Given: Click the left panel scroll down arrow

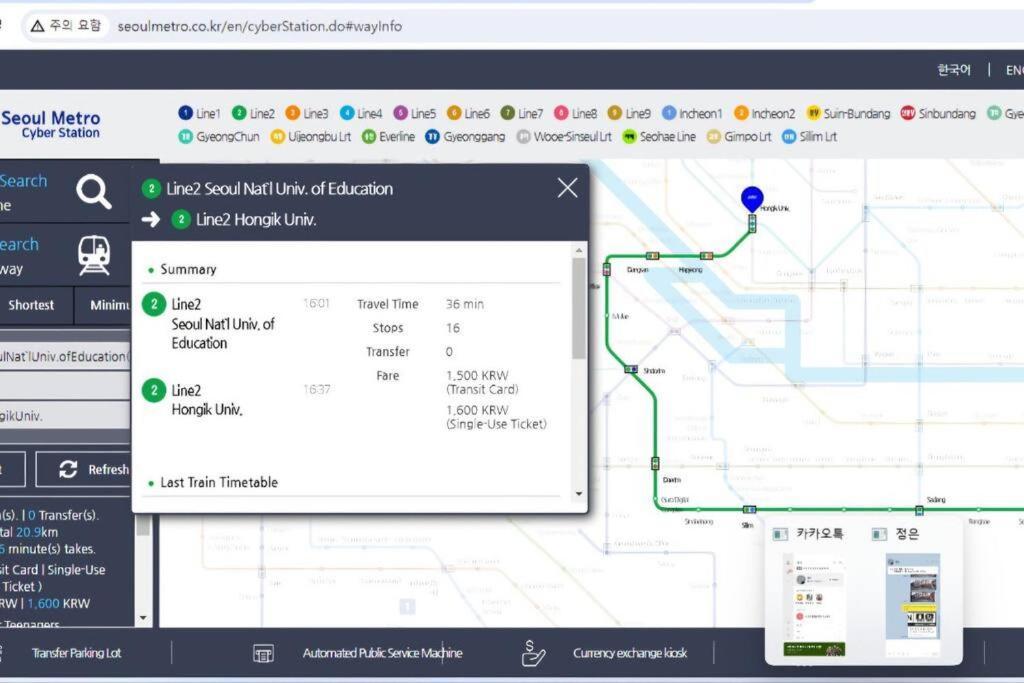Looking at the screenshot, I should click(143, 618).
